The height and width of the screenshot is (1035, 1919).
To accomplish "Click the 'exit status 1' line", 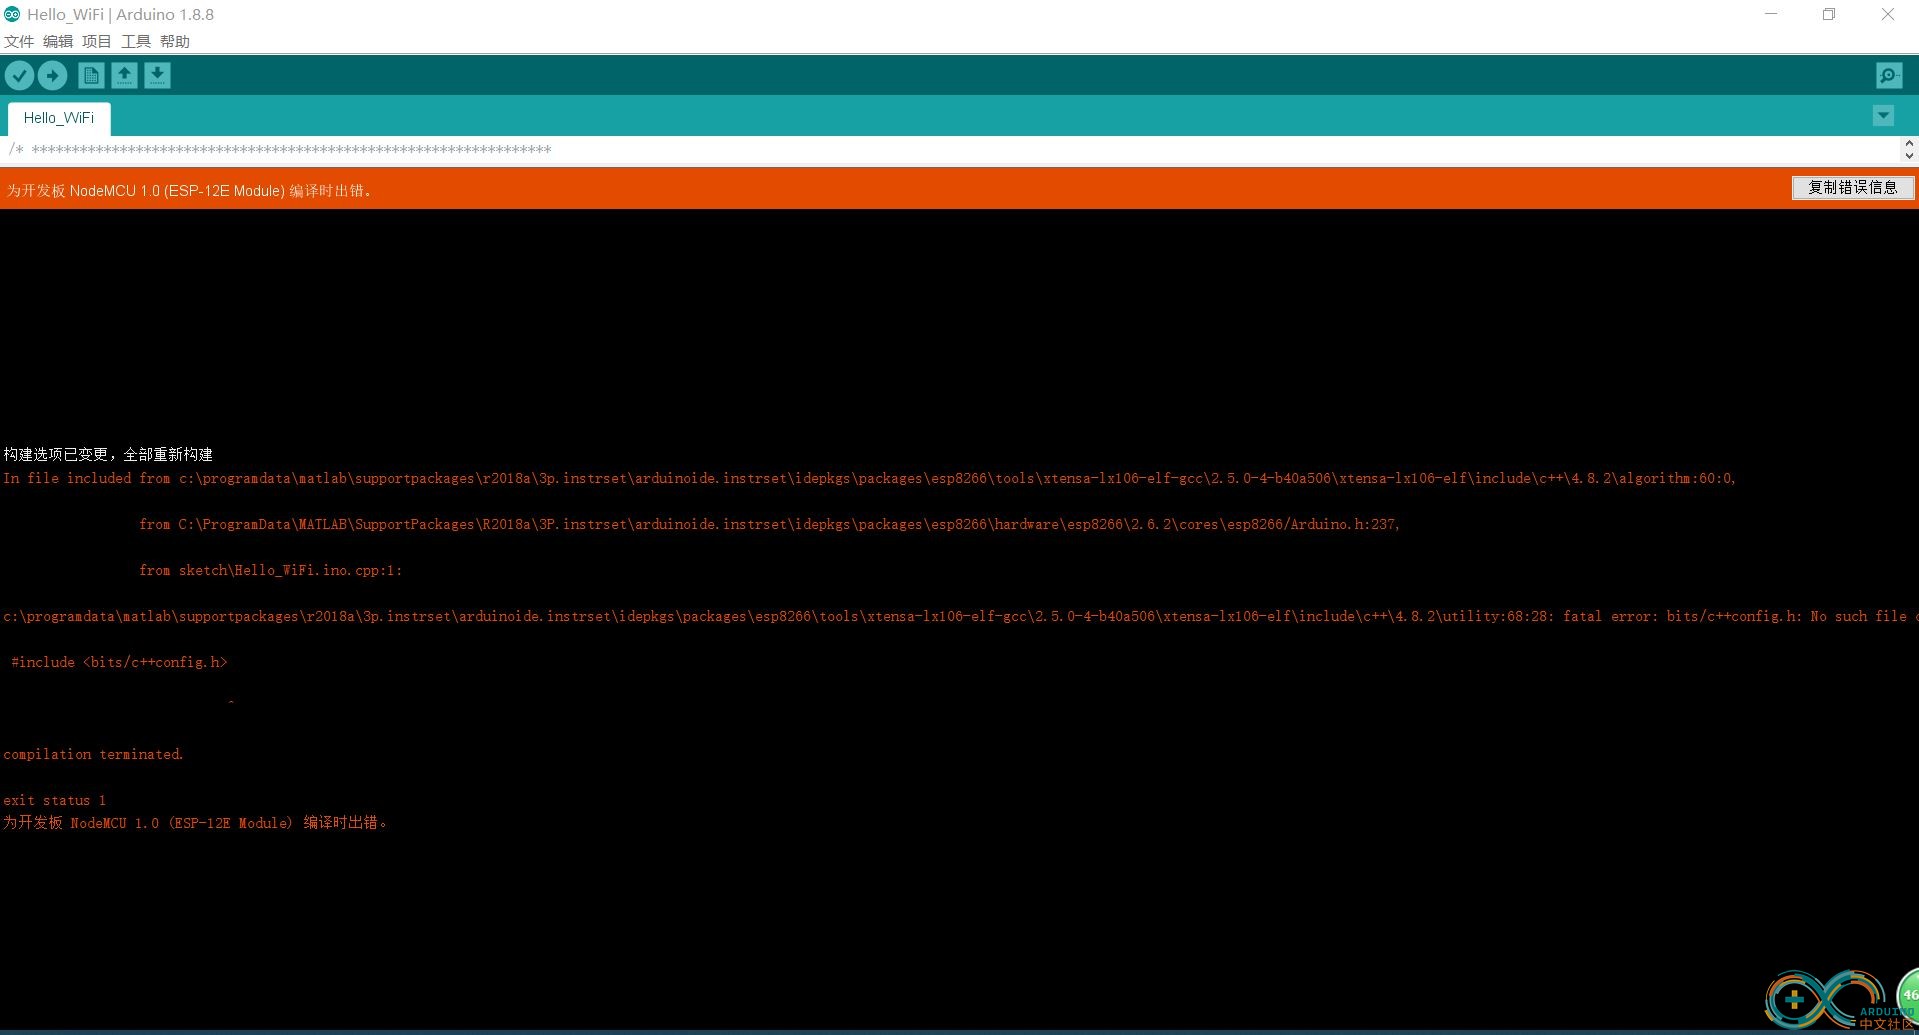I will [54, 800].
